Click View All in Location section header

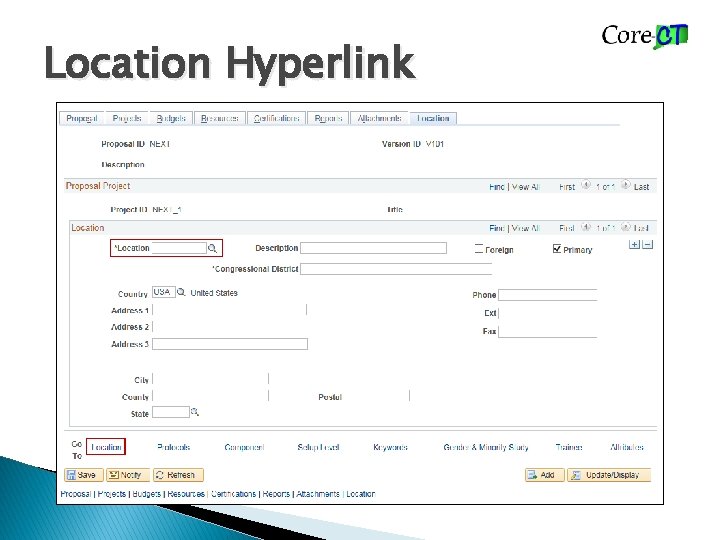(x=525, y=228)
